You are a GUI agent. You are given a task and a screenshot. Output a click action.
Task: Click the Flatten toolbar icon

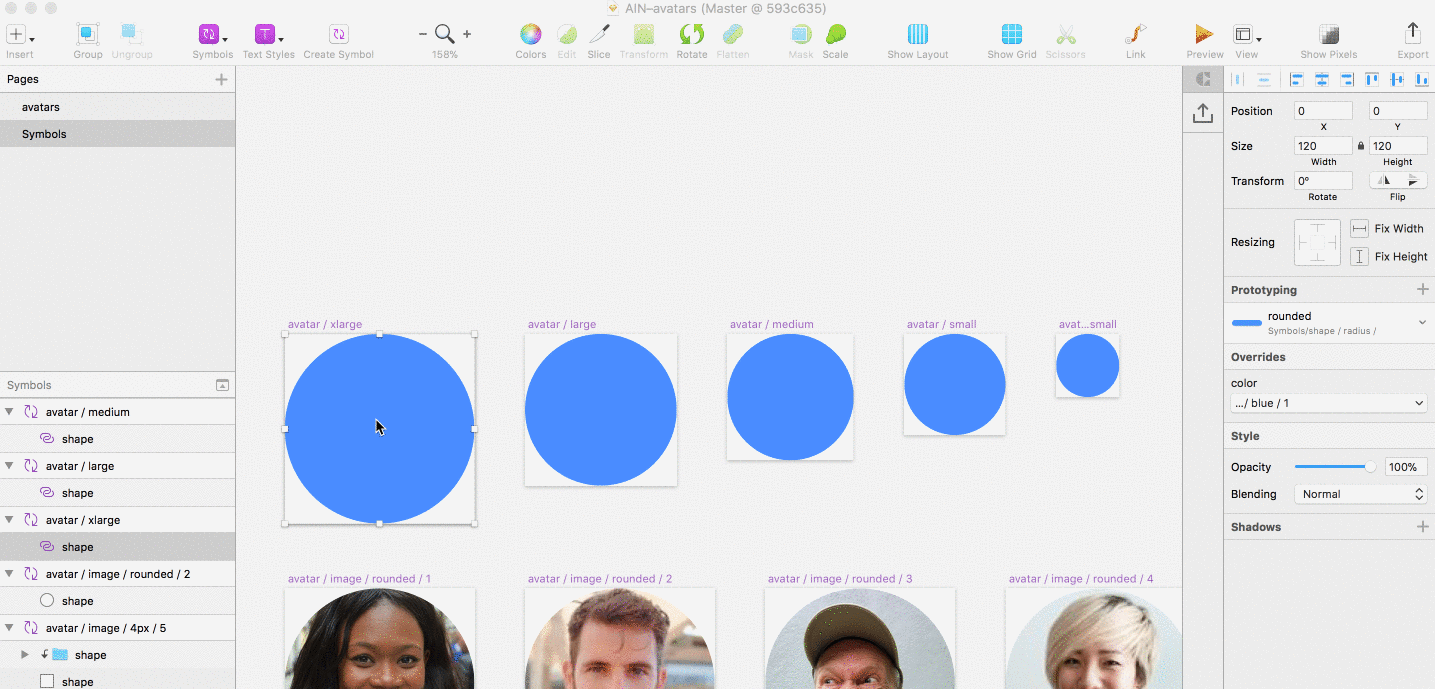[733, 35]
